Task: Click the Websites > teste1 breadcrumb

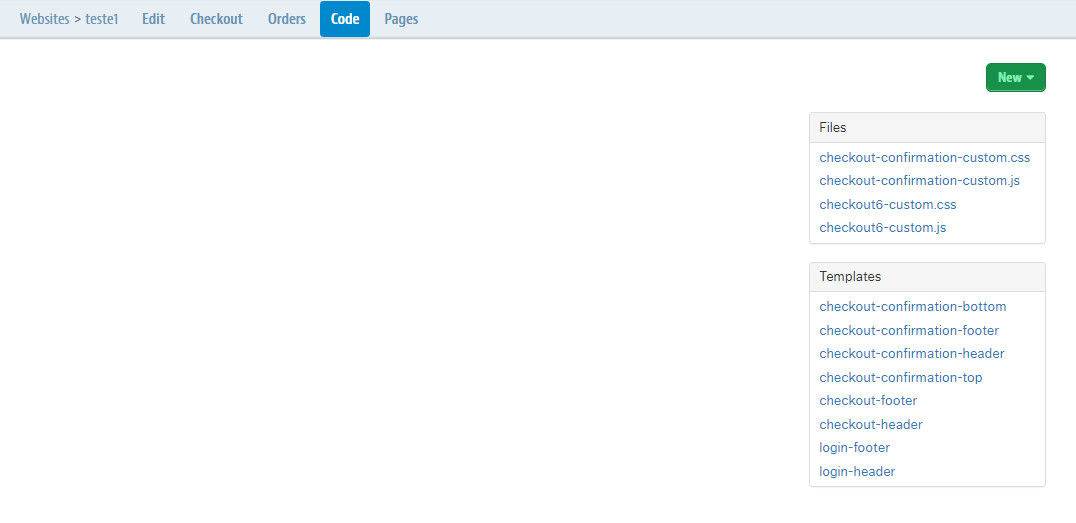Action: 69,19
